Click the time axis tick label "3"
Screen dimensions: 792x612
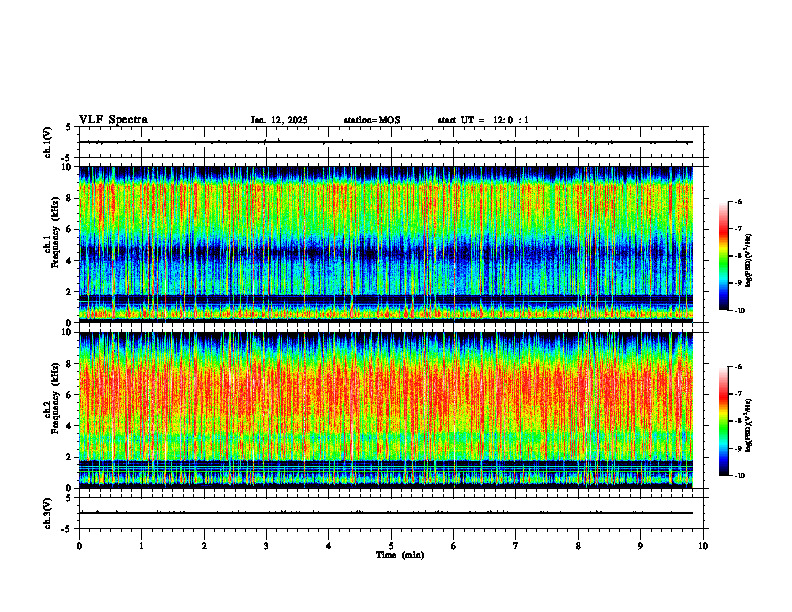pyautogui.click(x=266, y=546)
